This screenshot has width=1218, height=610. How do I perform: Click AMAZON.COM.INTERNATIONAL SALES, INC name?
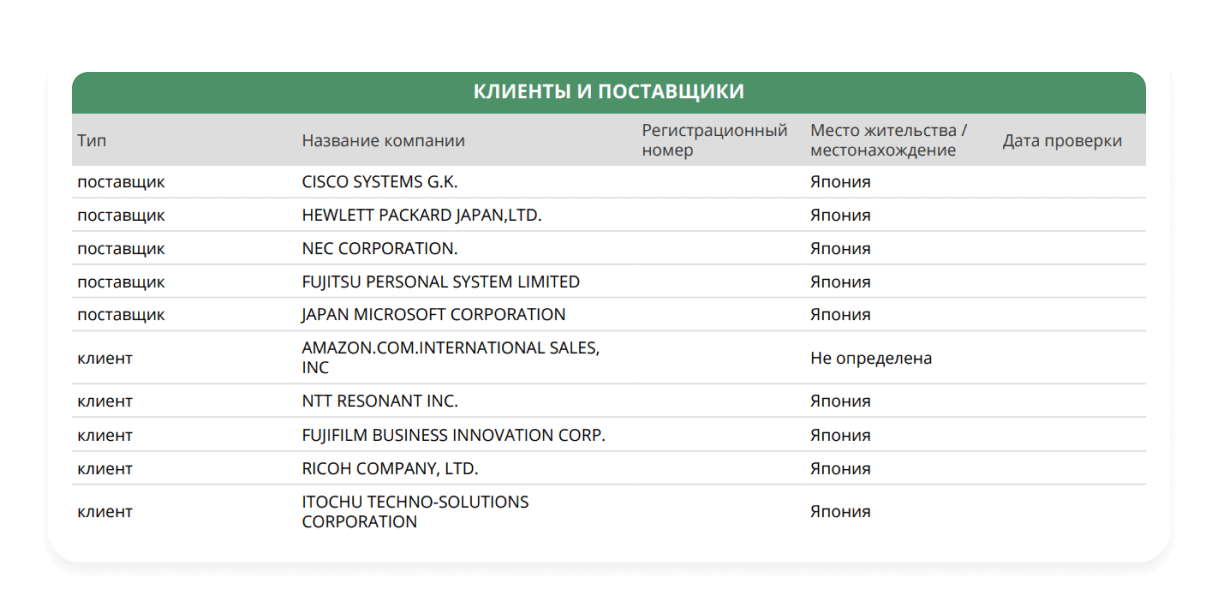click(450, 357)
